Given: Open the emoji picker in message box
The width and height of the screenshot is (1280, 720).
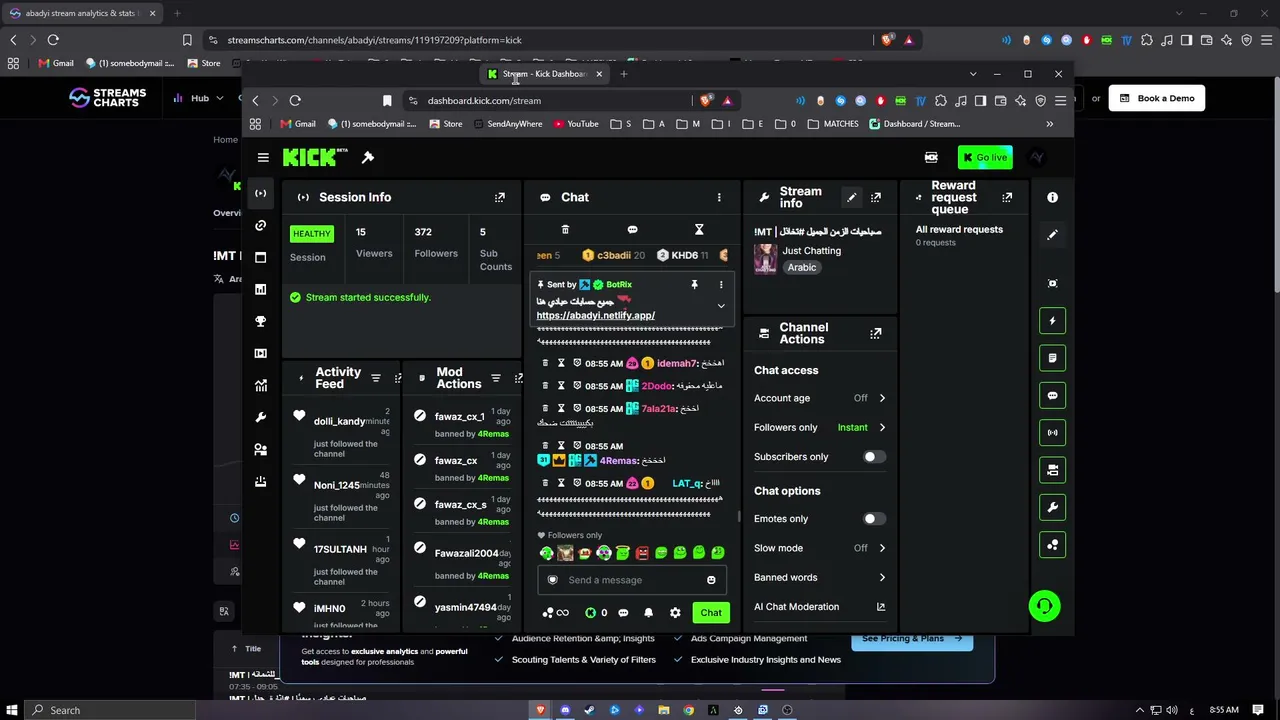Looking at the screenshot, I should tap(711, 580).
